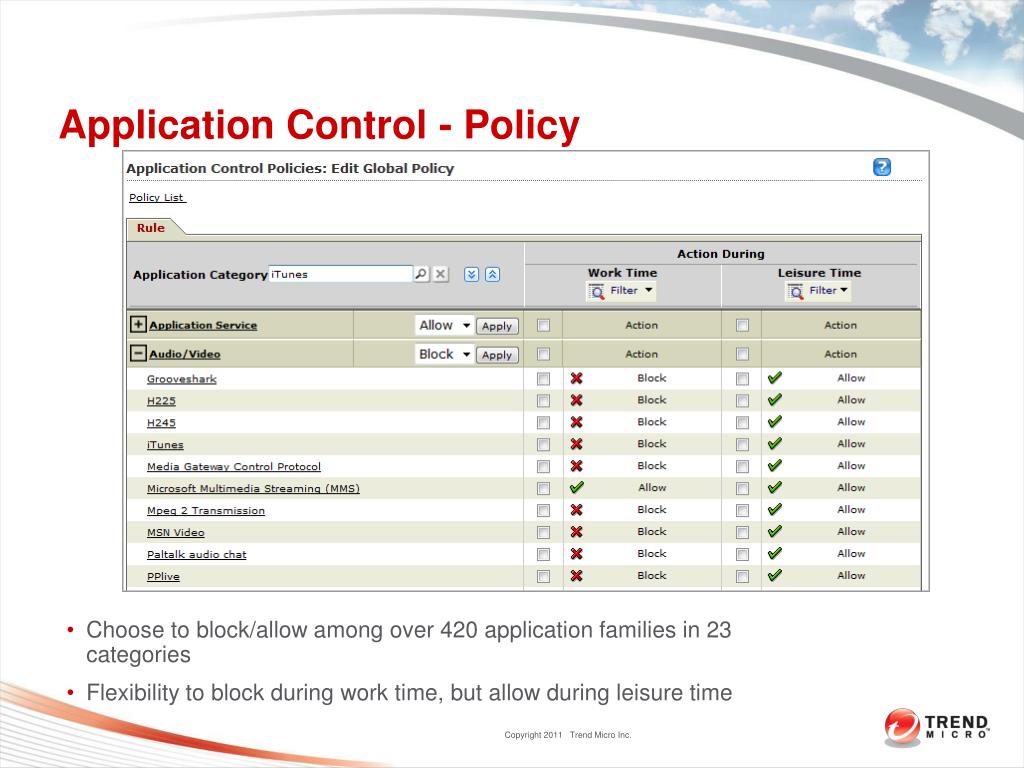Open the Paltalk audio chat link
Viewport: 1024px width, 768px height.
(197, 554)
